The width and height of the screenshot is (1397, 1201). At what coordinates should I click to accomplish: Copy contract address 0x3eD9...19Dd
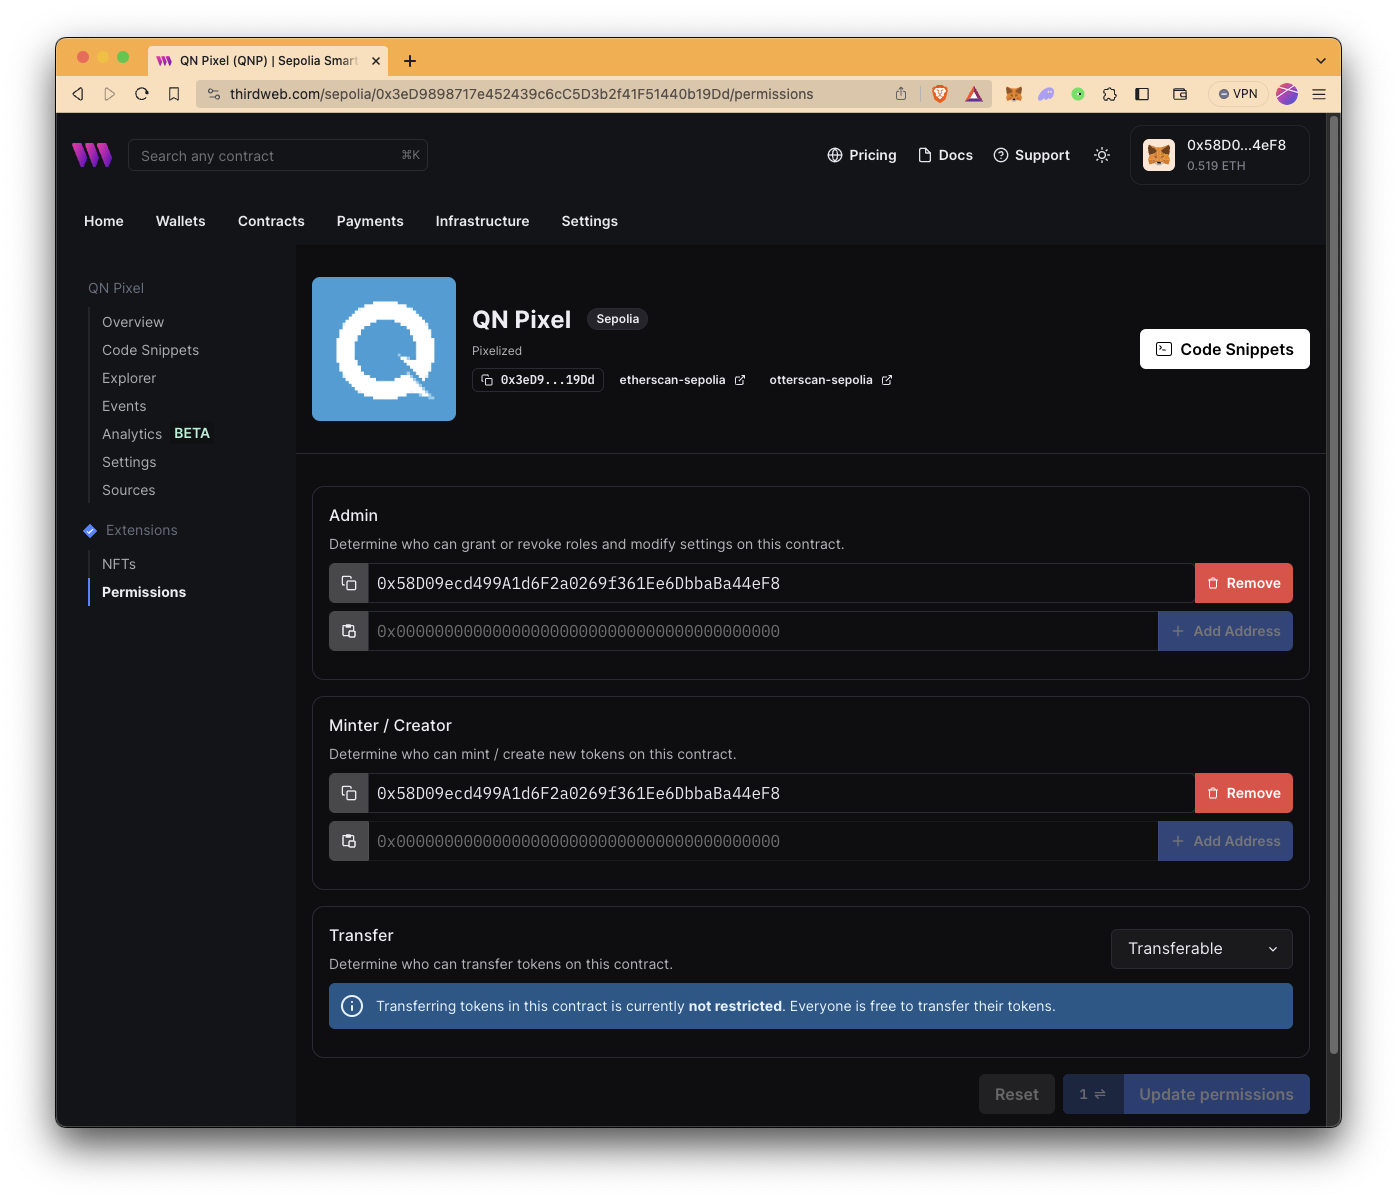click(538, 380)
